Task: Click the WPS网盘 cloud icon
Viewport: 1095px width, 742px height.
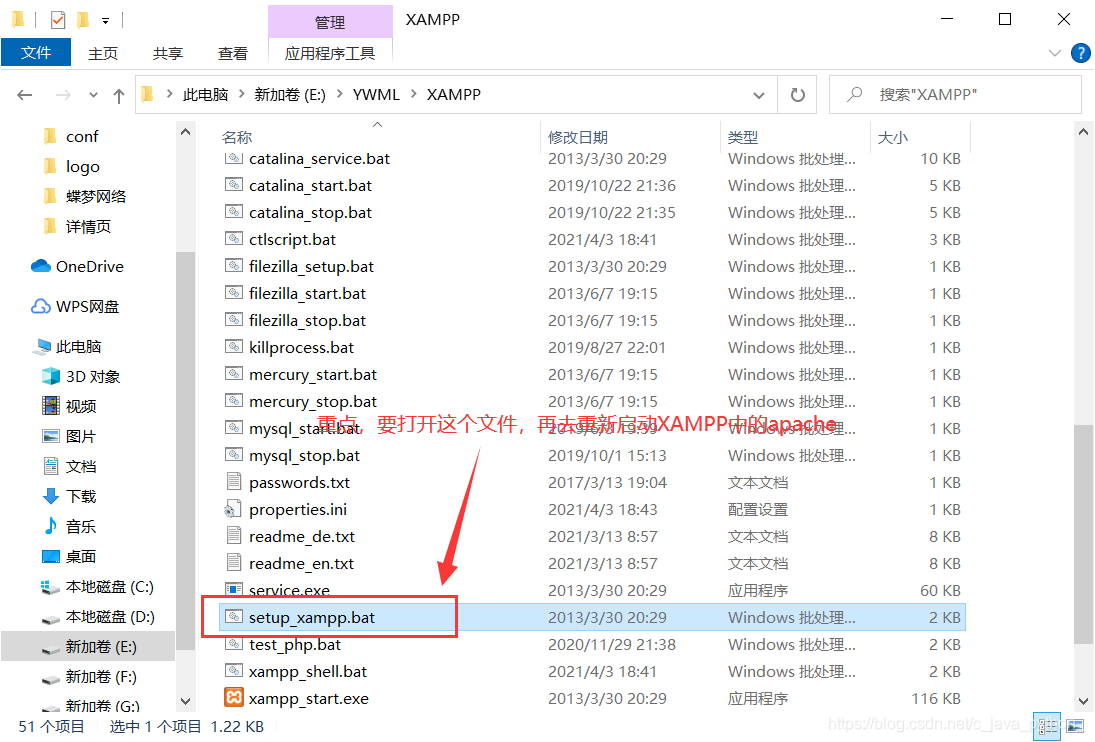Action: pyautogui.click(x=41, y=306)
